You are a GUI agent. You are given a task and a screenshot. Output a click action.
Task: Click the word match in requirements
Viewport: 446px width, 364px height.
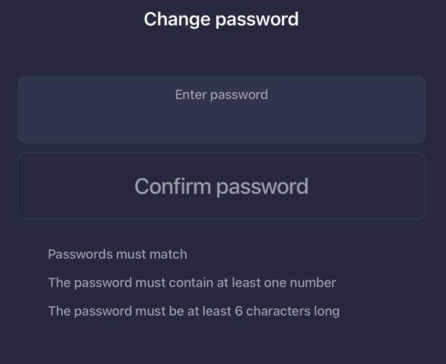point(168,254)
